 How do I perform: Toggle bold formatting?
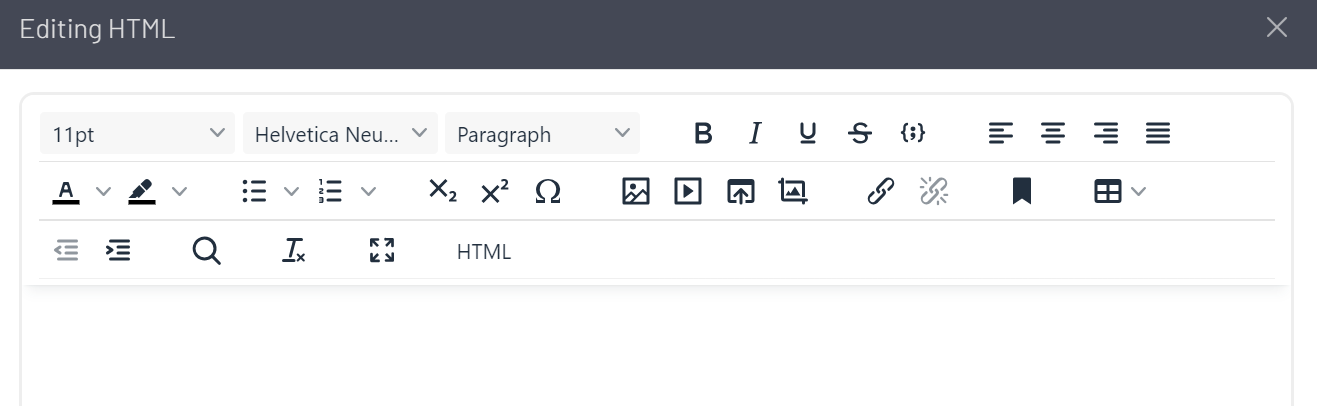tap(703, 133)
